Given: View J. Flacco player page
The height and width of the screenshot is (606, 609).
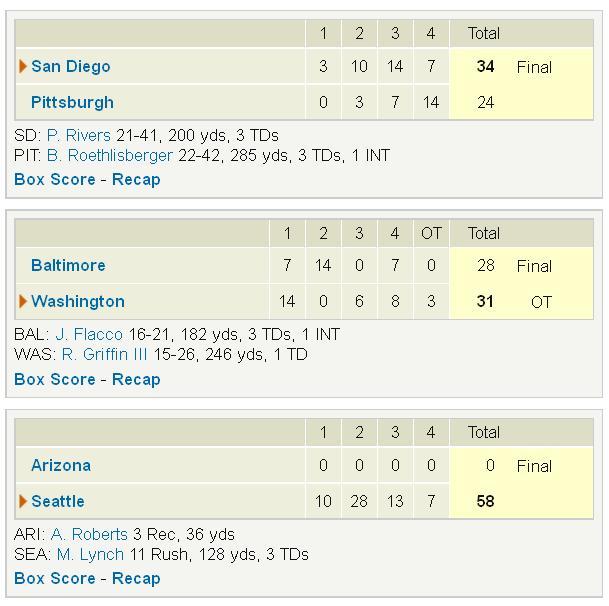Looking at the screenshot, I should tap(89, 334).
